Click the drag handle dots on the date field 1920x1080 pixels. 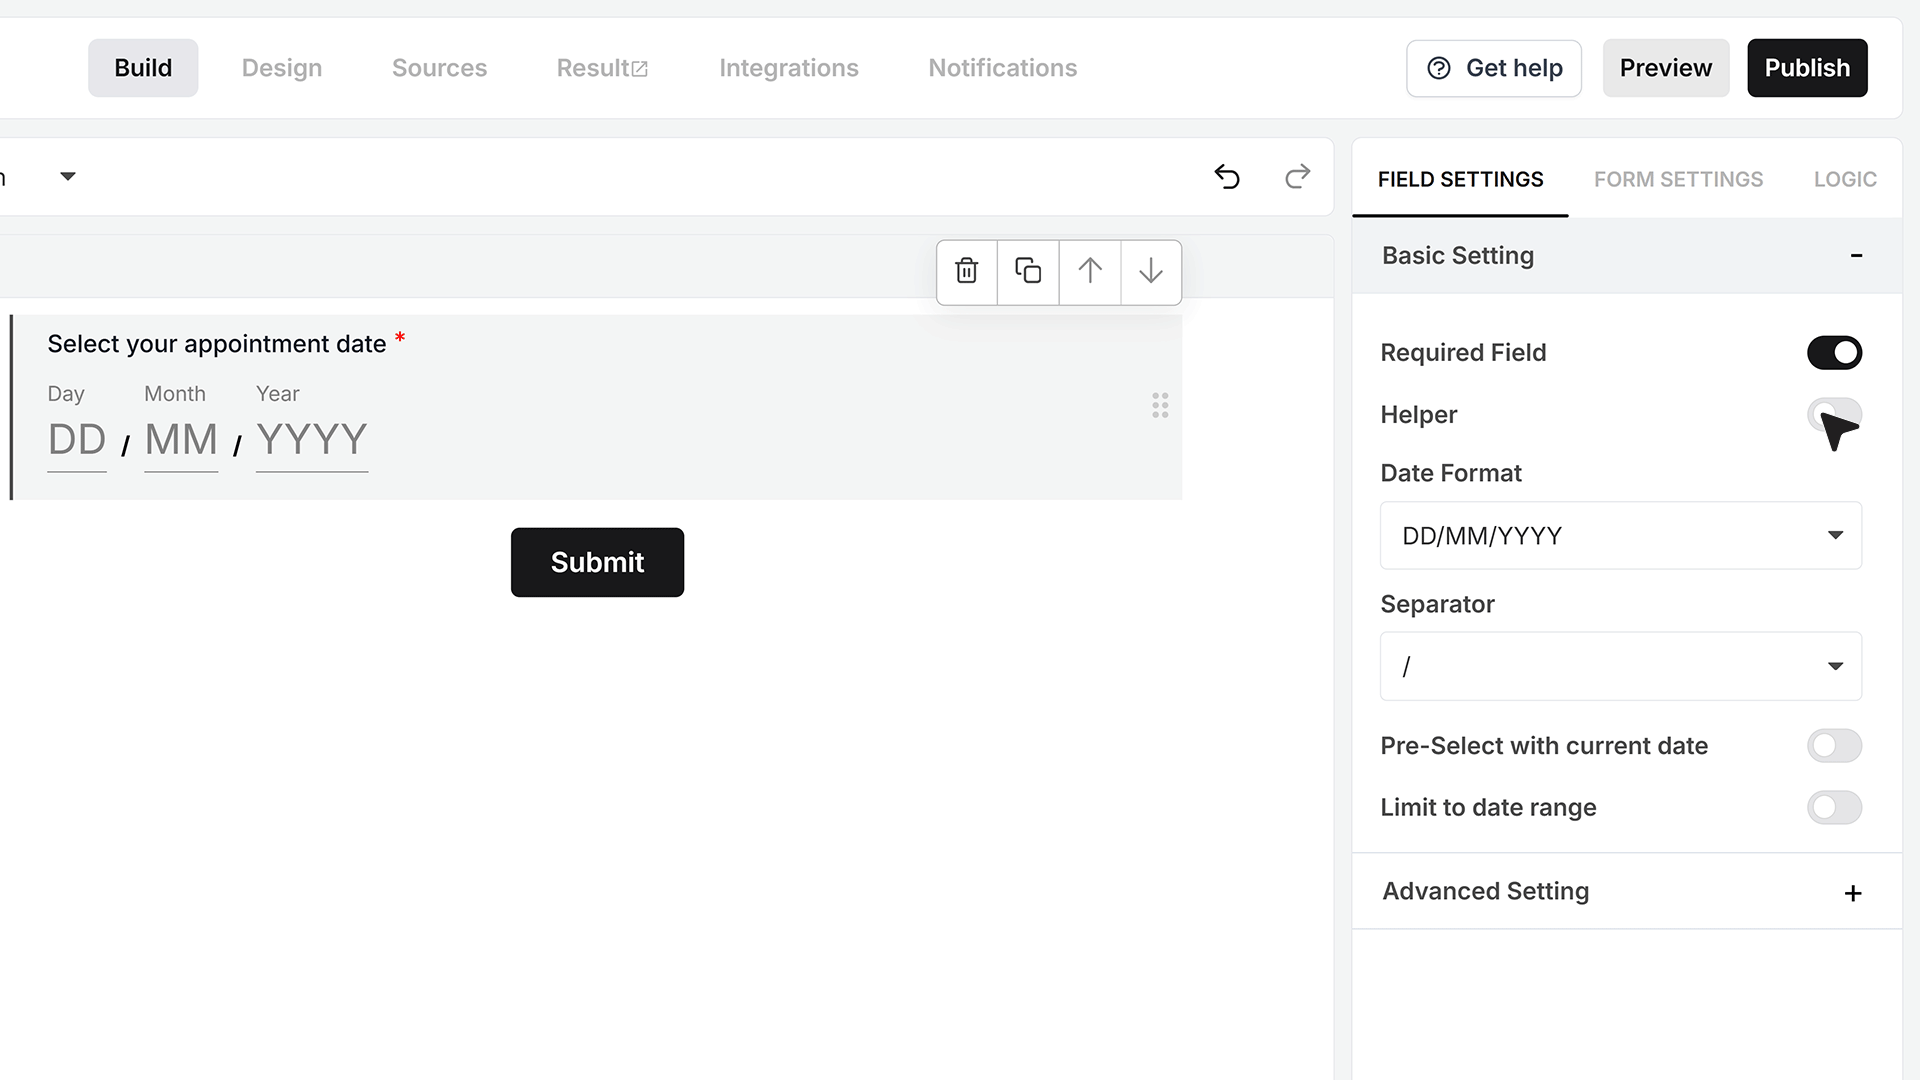[x=1160, y=405]
